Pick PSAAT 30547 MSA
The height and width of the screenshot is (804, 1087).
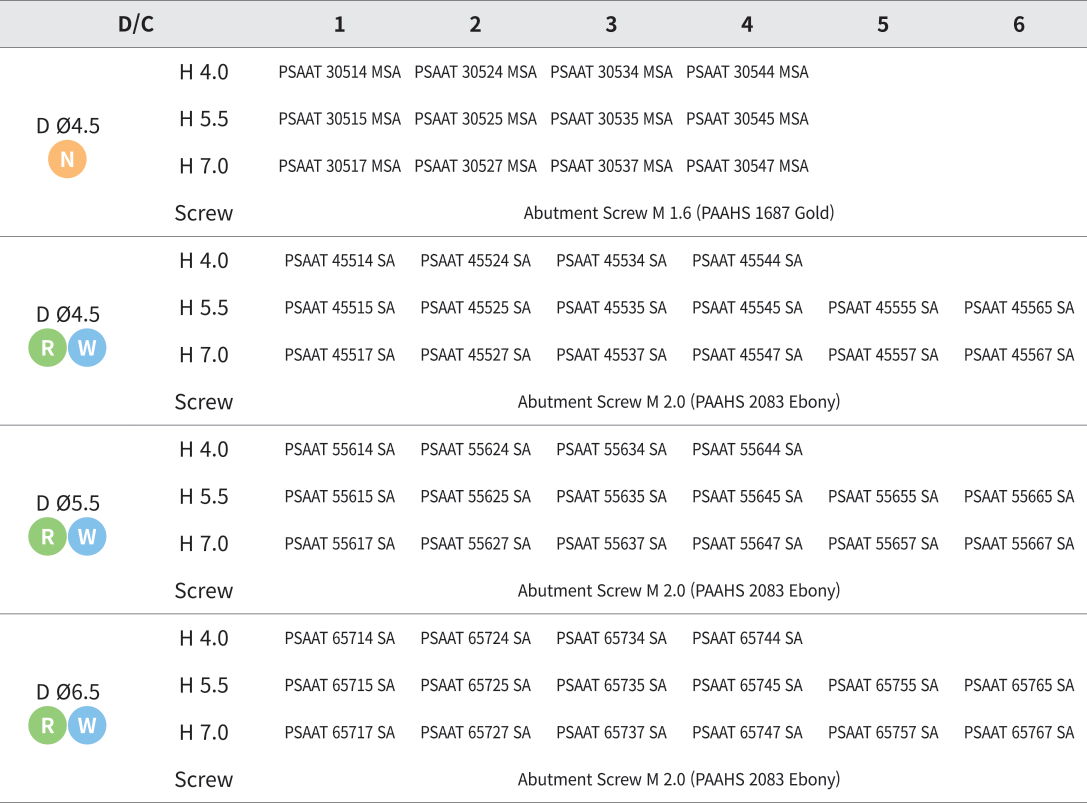(747, 166)
